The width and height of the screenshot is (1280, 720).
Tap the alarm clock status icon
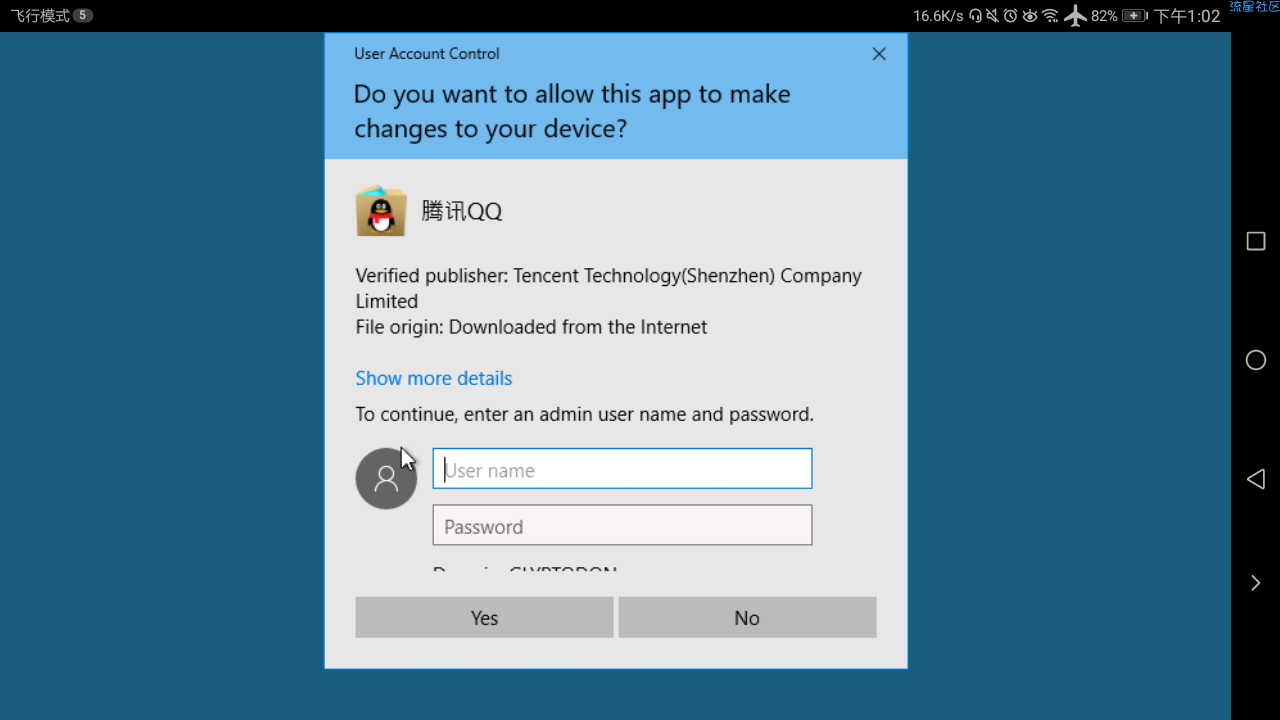(1010, 15)
